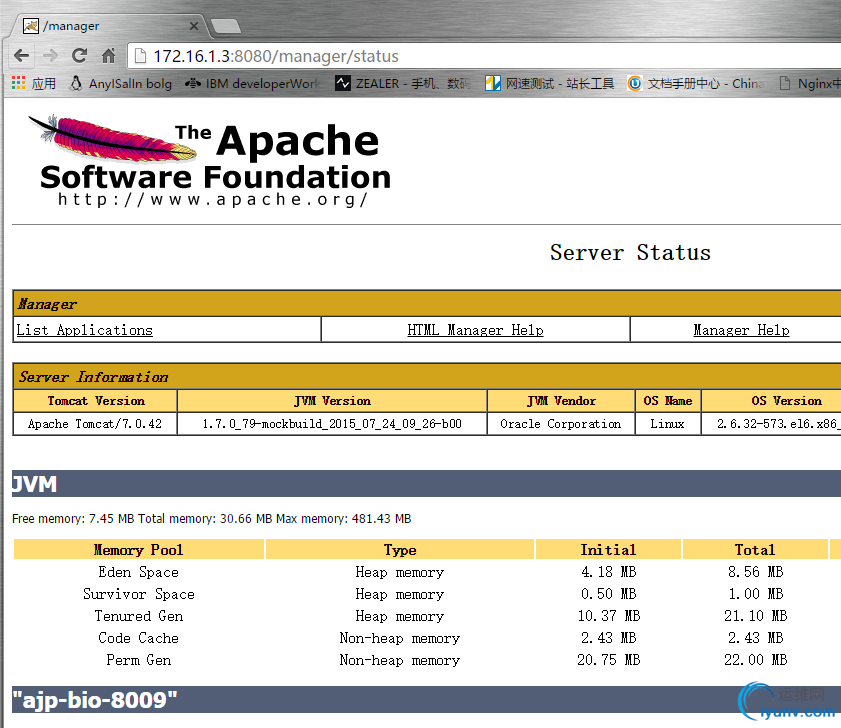
Task: Click Eden Space total value 8.56 MB
Action: click(x=755, y=572)
